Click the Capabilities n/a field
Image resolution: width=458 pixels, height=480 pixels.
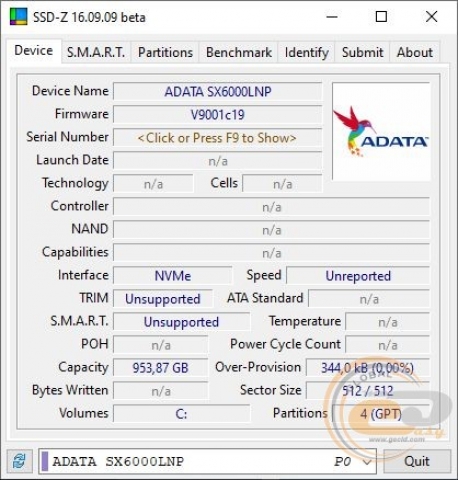coord(271,253)
